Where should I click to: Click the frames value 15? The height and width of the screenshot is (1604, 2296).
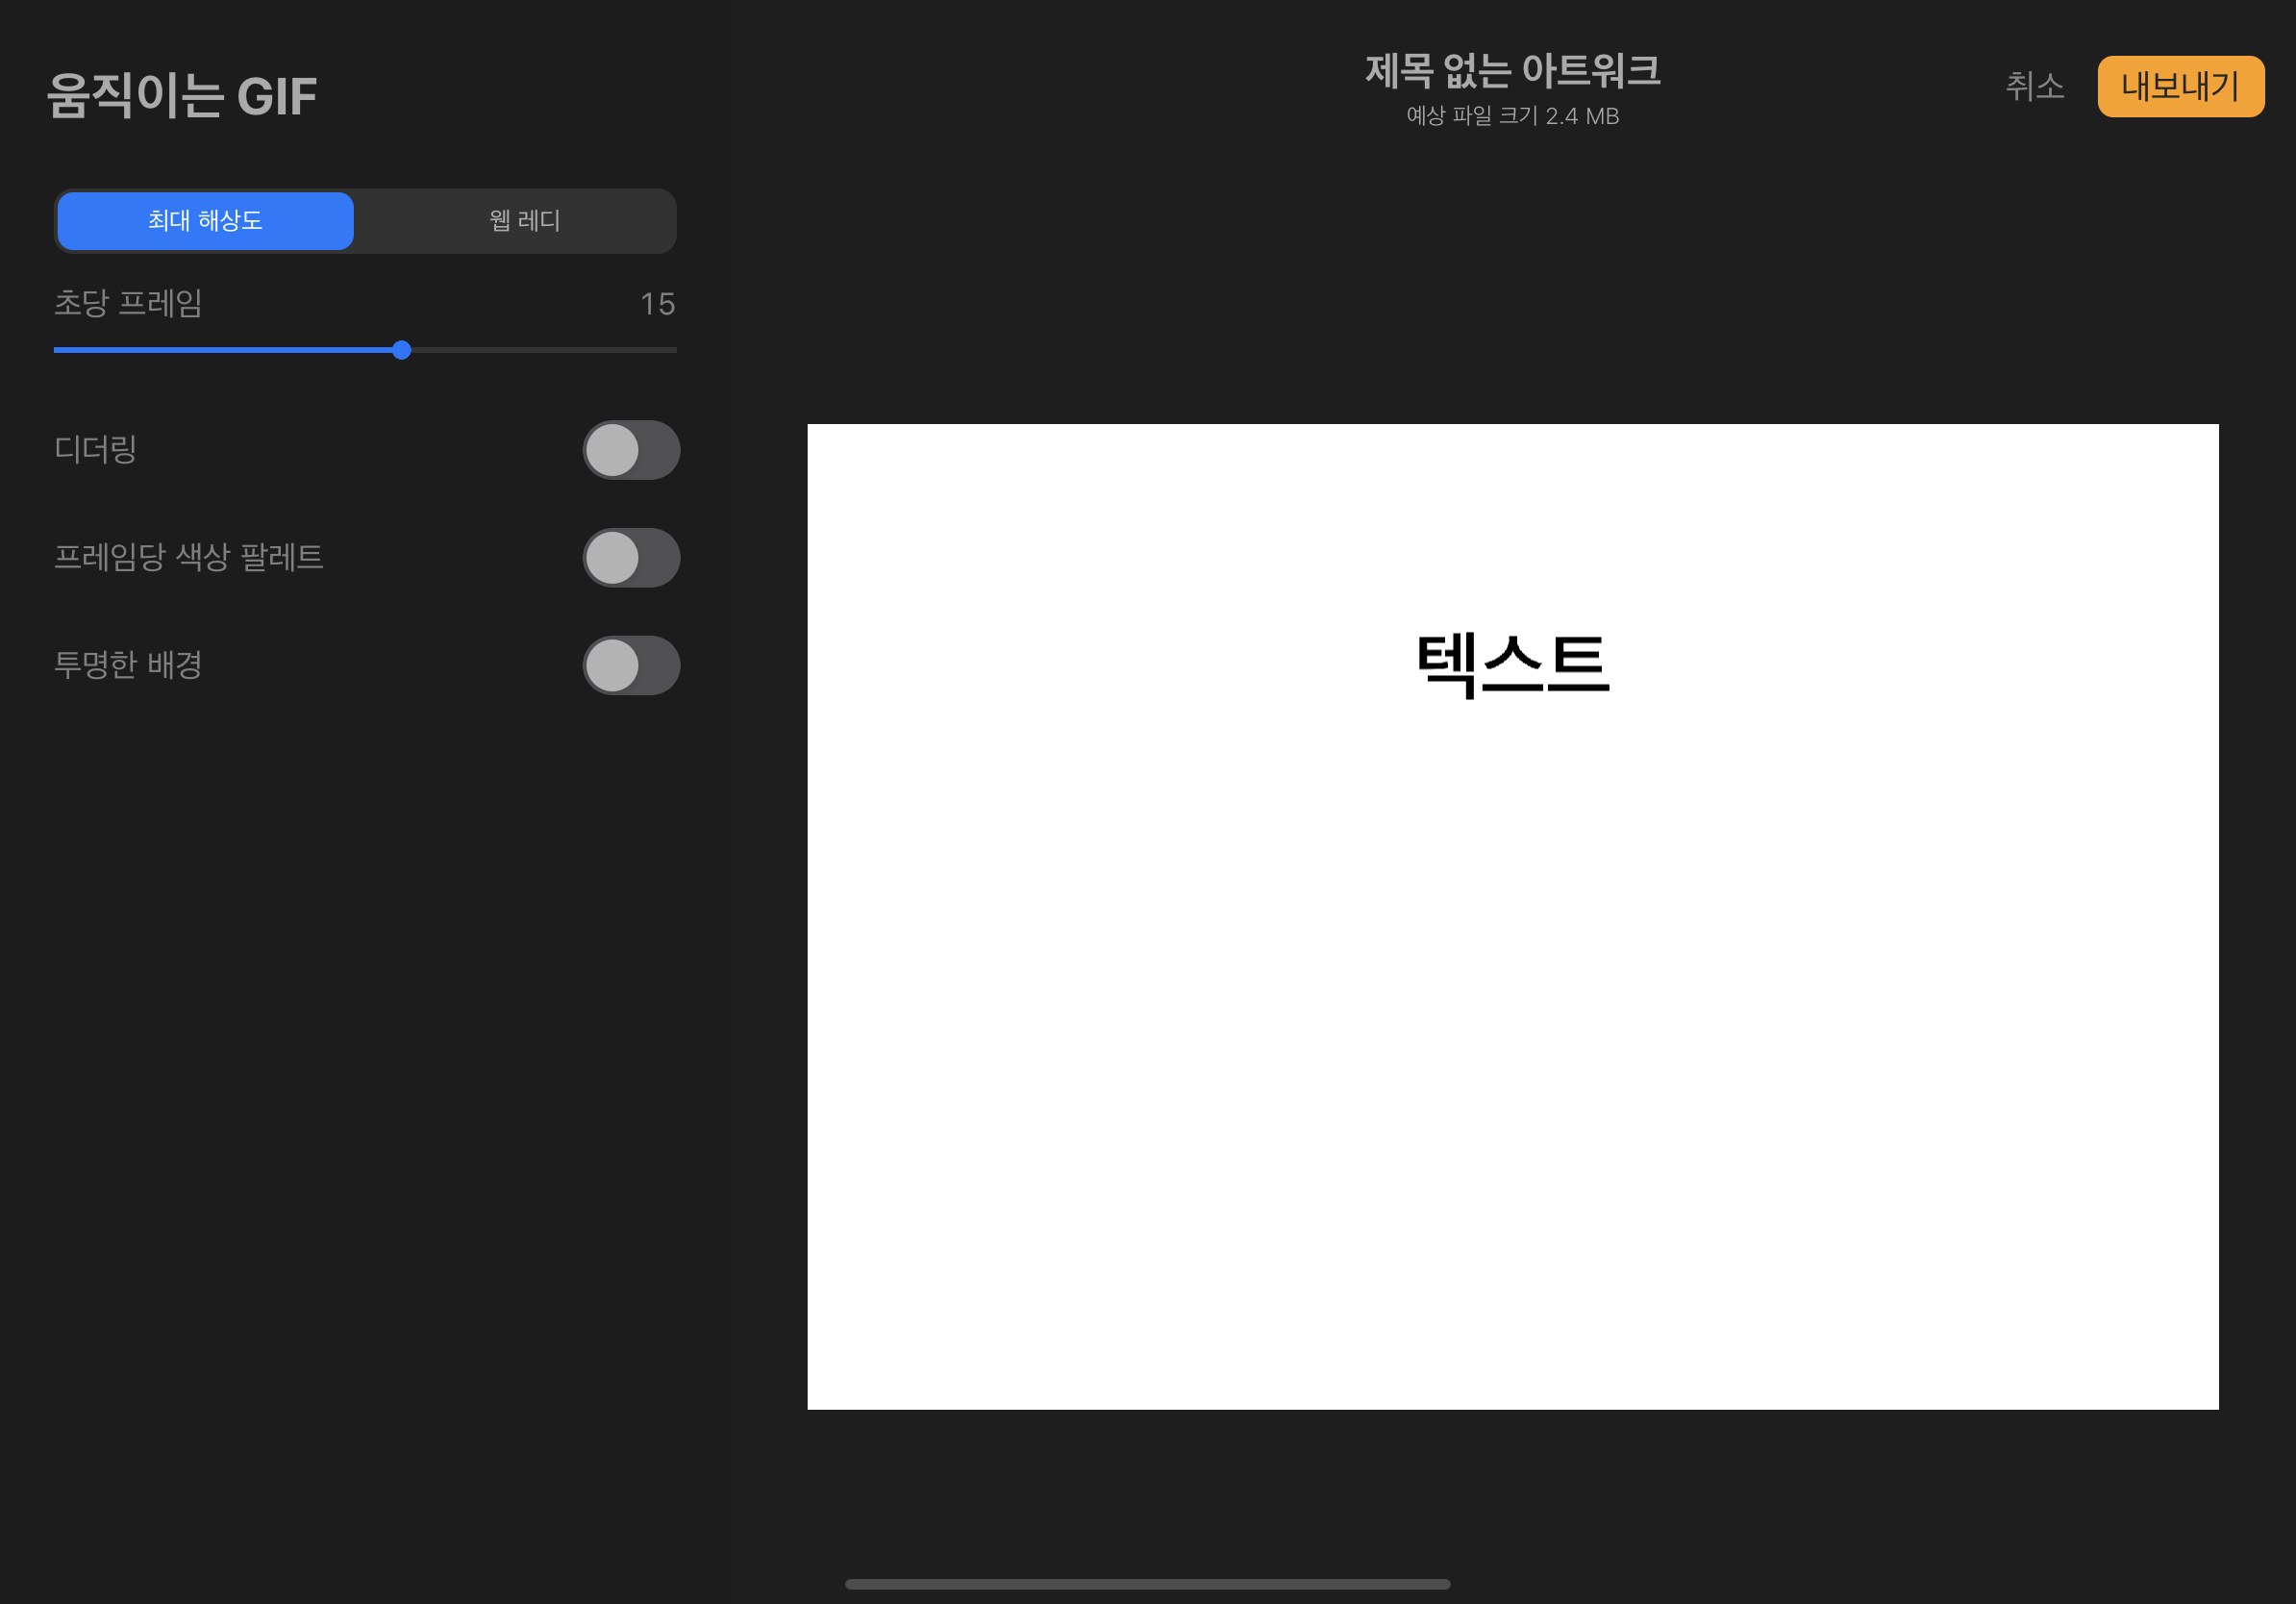point(657,304)
